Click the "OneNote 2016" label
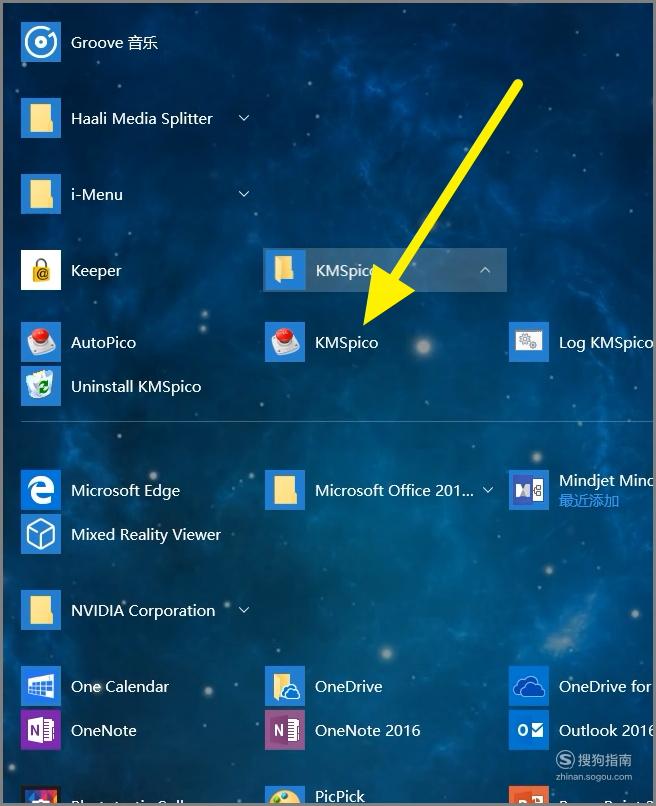 [x=368, y=730]
